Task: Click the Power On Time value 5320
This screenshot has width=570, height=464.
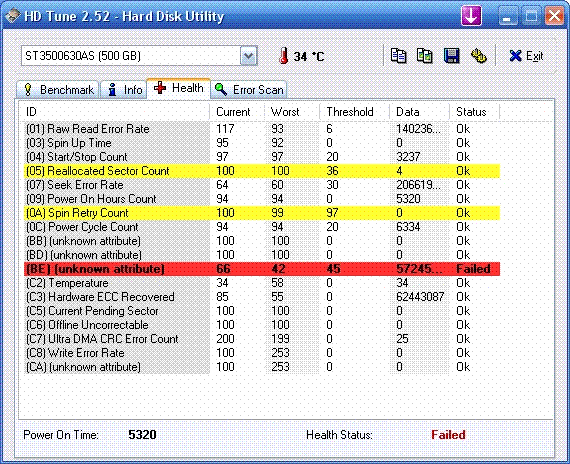Action: (142, 435)
